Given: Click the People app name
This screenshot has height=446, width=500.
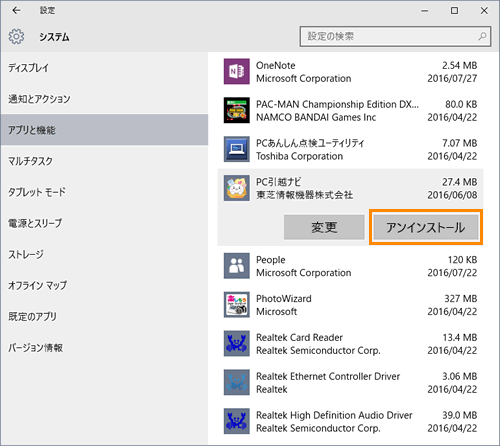Looking at the screenshot, I should (x=271, y=260).
